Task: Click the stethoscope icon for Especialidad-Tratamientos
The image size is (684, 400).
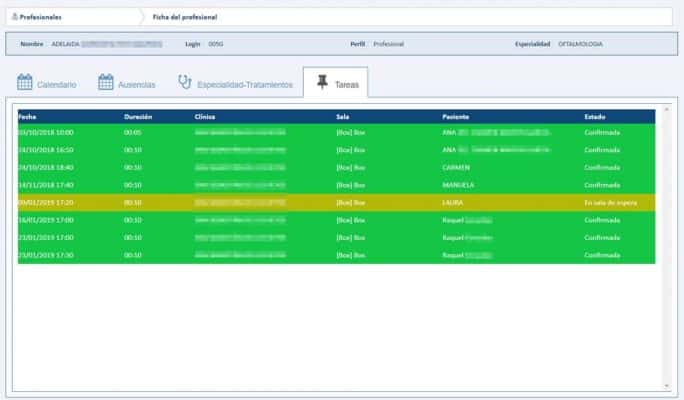Action: click(184, 83)
